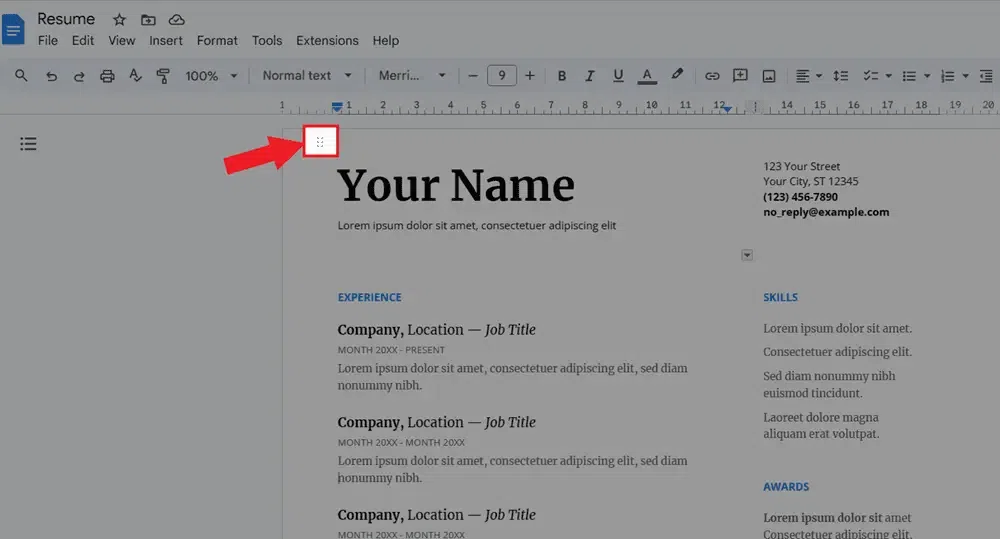Click the font size input field
The width and height of the screenshot is (1000, 539).
[501, 76]
